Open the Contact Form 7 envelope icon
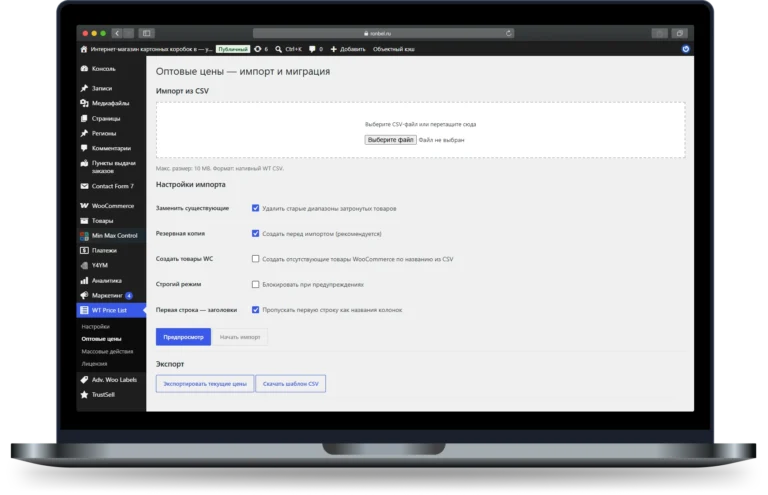This screenshot has height=495, width=768. point(84,186)
